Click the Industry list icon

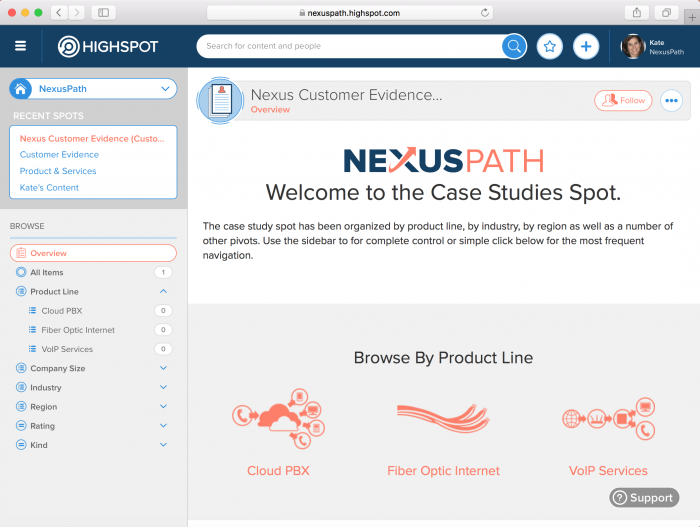click(x=21, y=387)
